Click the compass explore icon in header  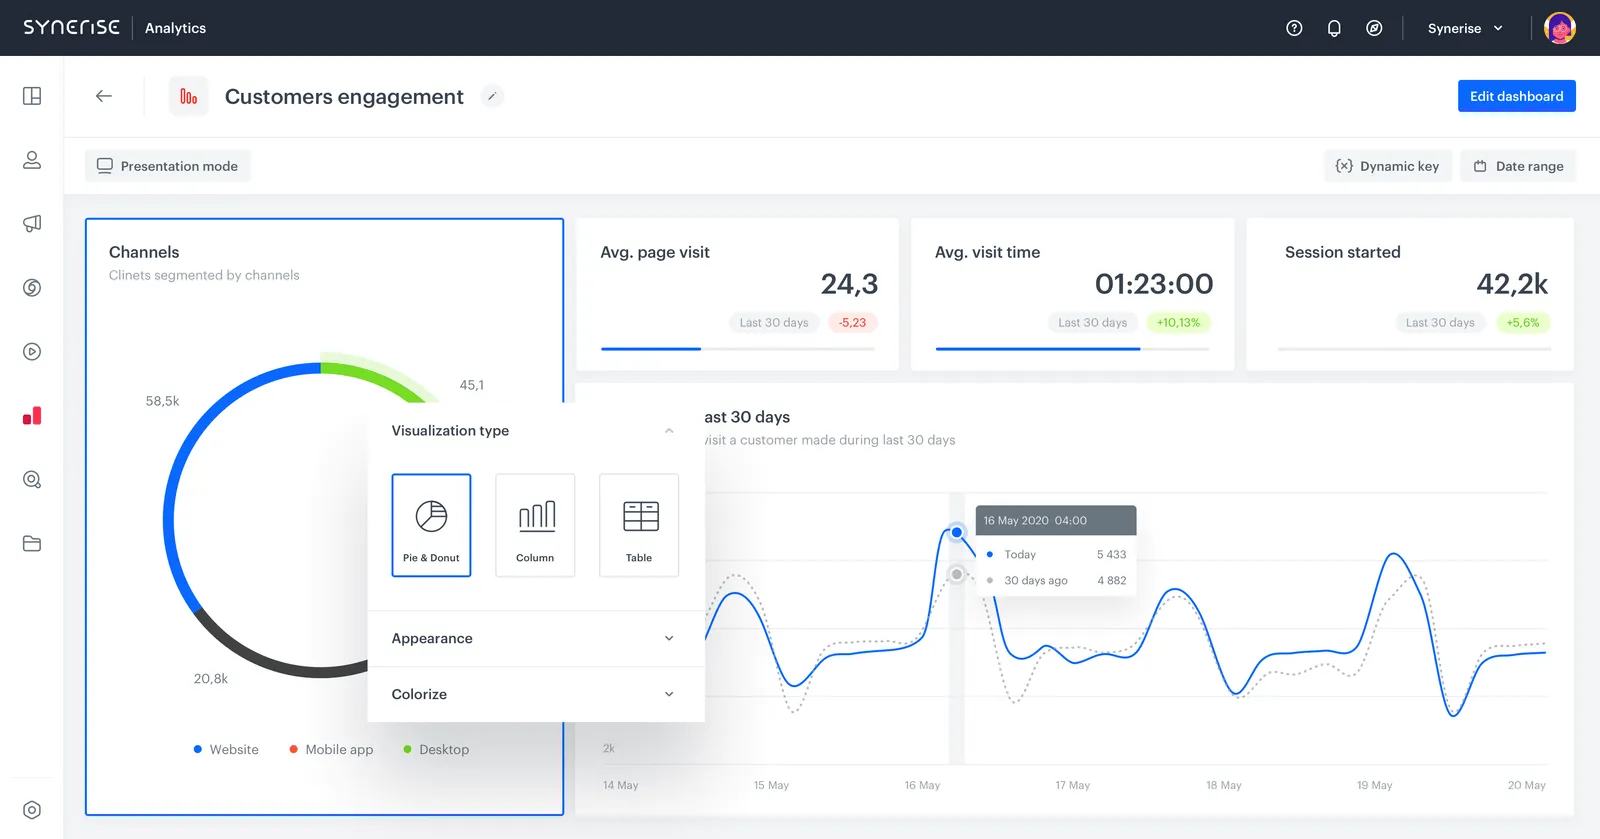click(x=1374, y=28)
